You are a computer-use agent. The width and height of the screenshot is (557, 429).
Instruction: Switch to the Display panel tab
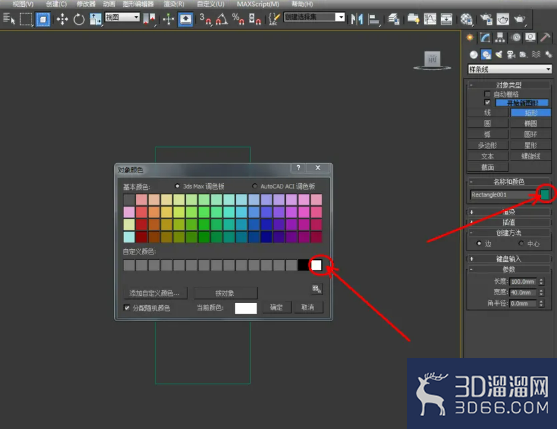click(530, 38)
